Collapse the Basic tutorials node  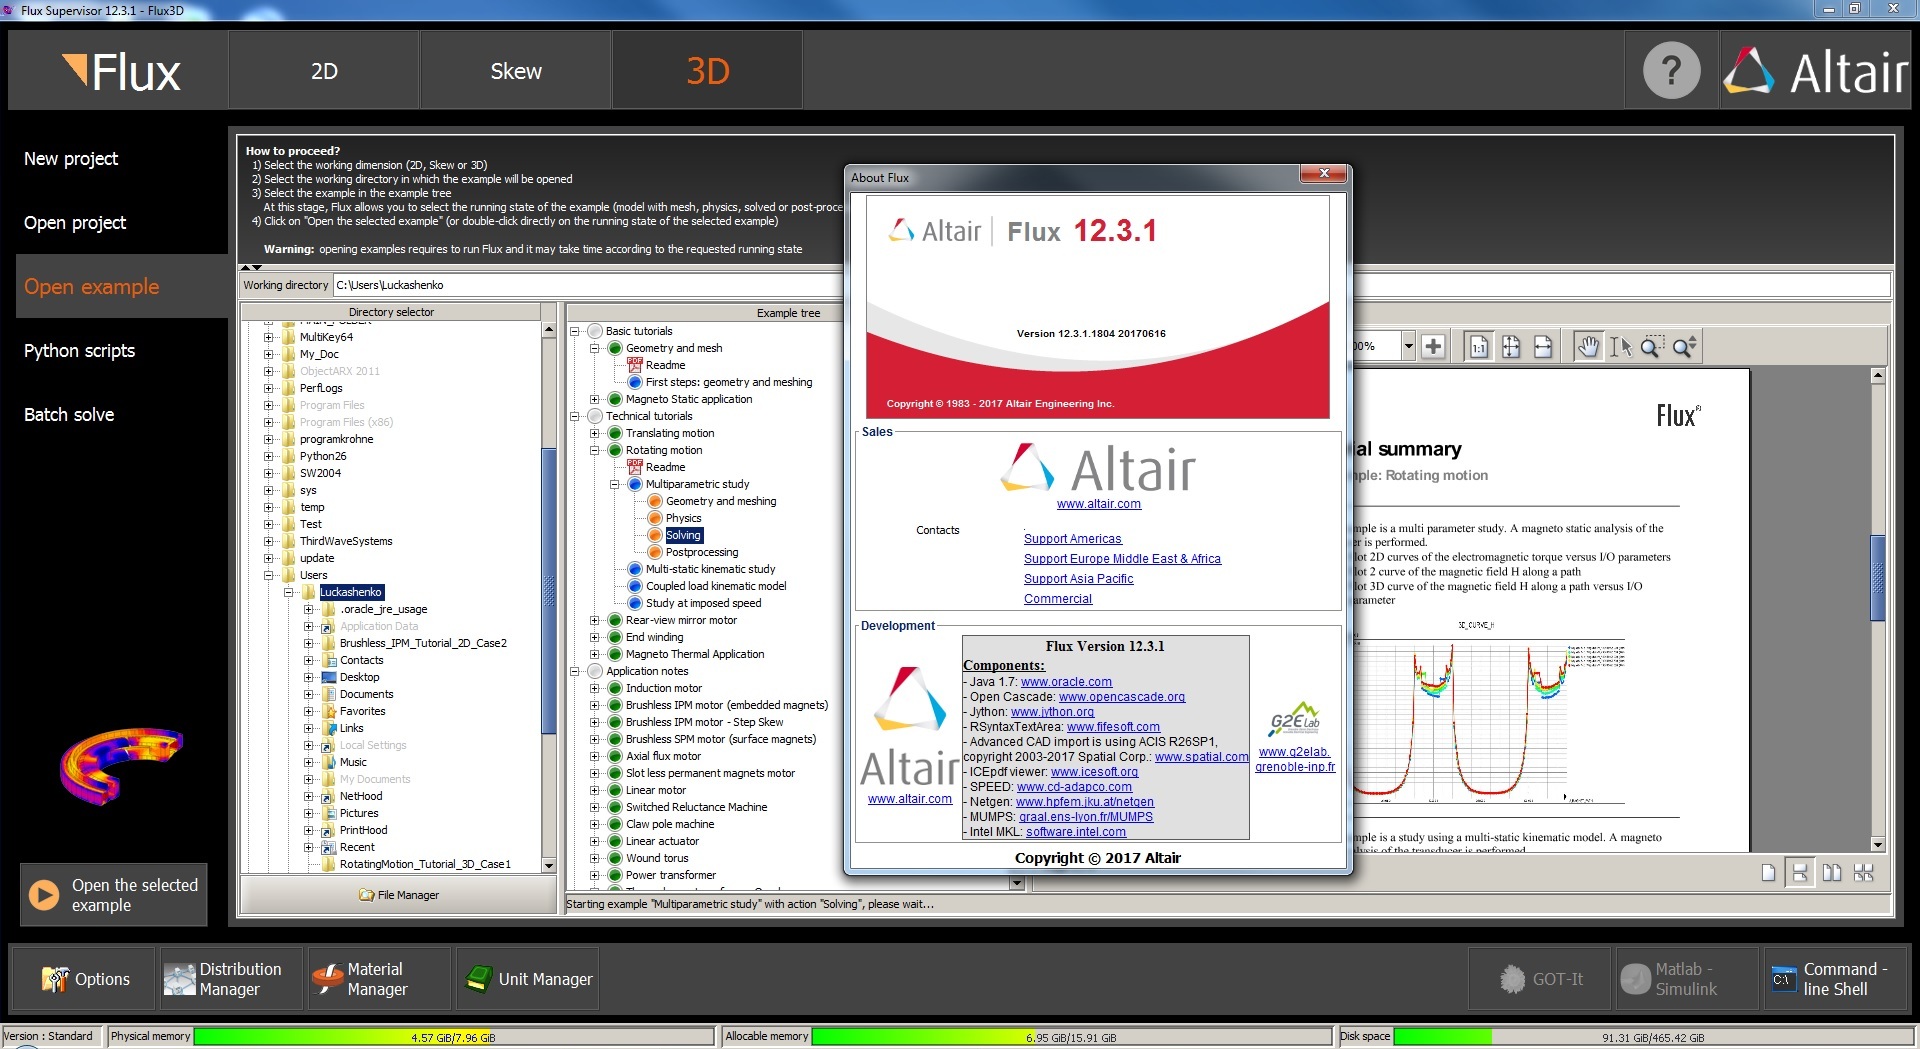[575, 331]
